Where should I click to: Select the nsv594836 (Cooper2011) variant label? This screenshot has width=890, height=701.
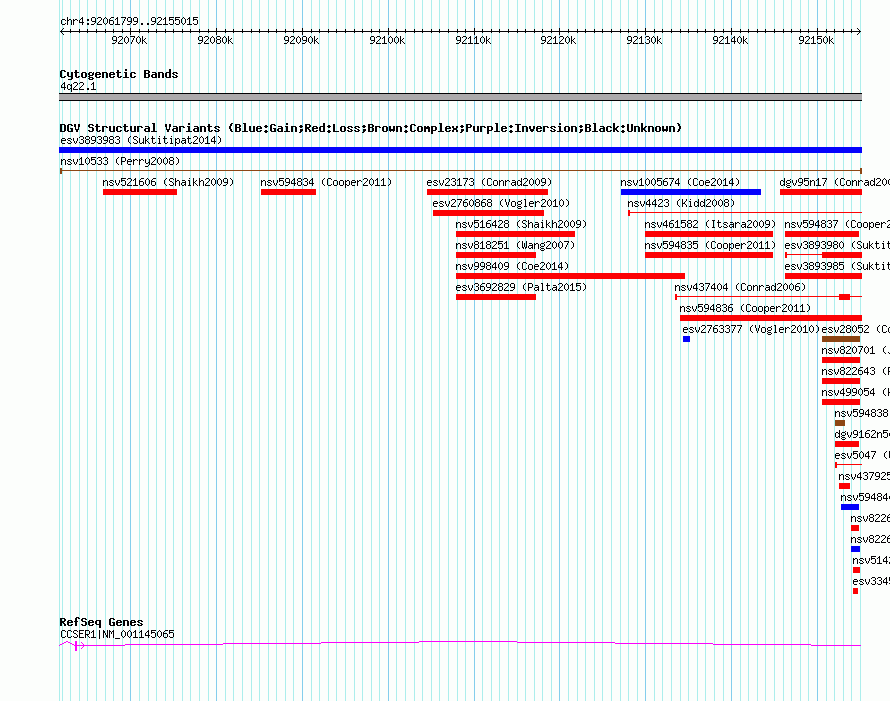tap(745, 308)
